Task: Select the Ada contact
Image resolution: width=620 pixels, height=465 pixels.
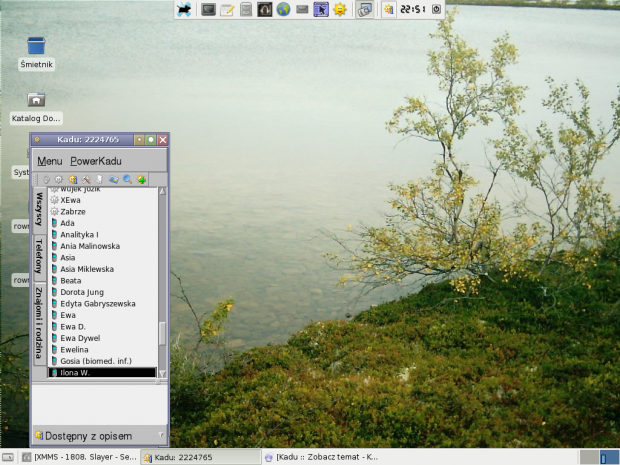Action: pyautogui.click(x=103, y=223)
